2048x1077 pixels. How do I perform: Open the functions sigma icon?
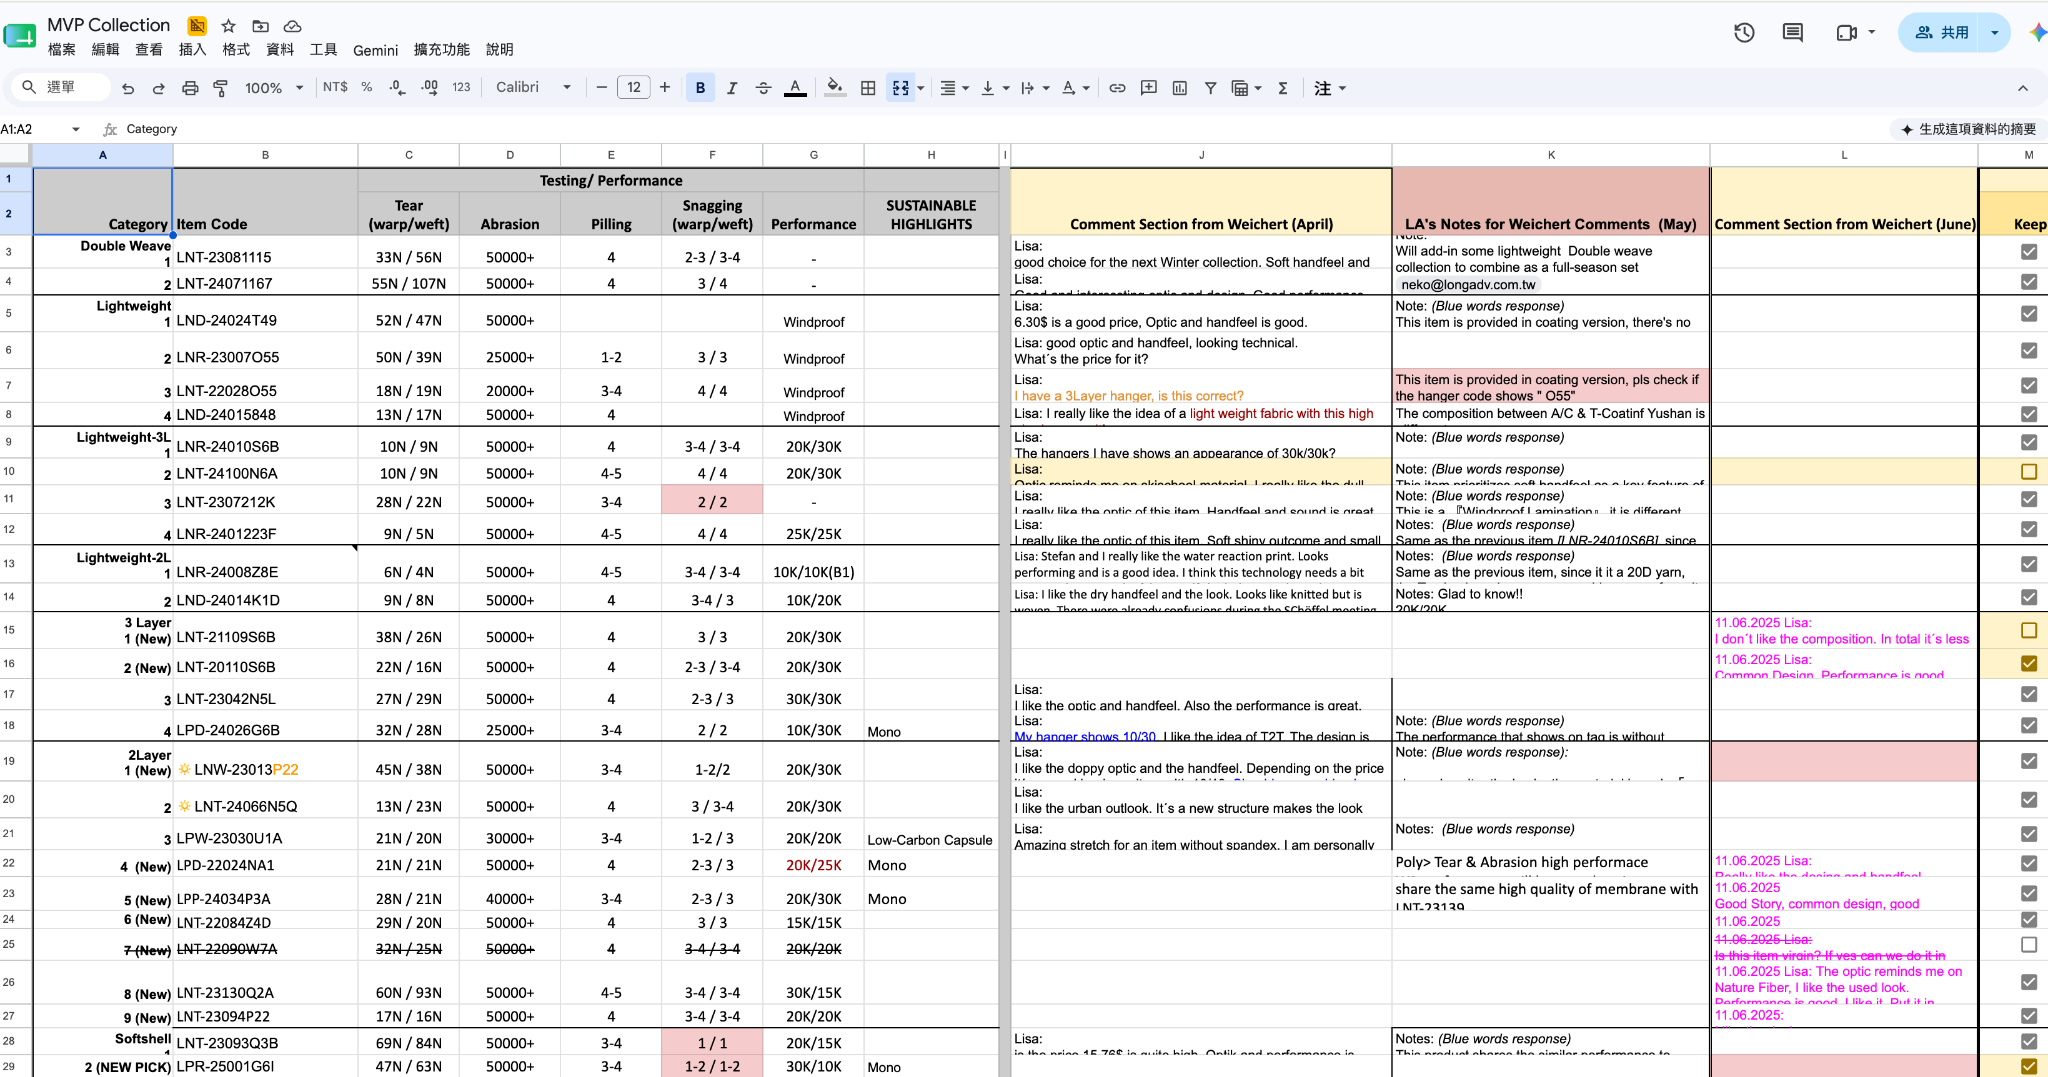tap(1283, 88)
